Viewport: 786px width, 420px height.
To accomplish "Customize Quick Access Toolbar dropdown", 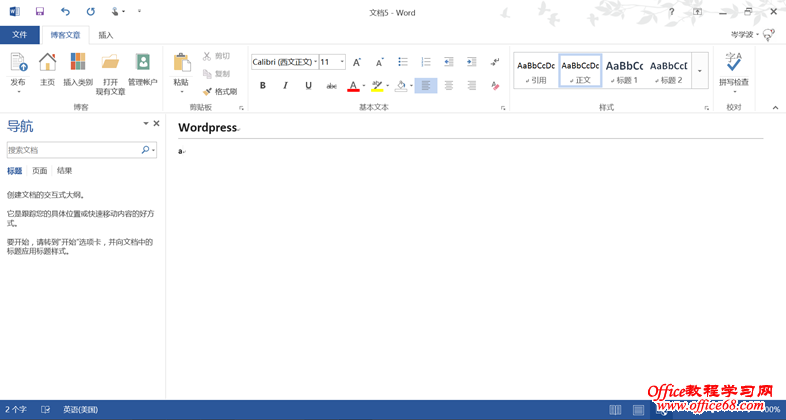I will (139, 11).
